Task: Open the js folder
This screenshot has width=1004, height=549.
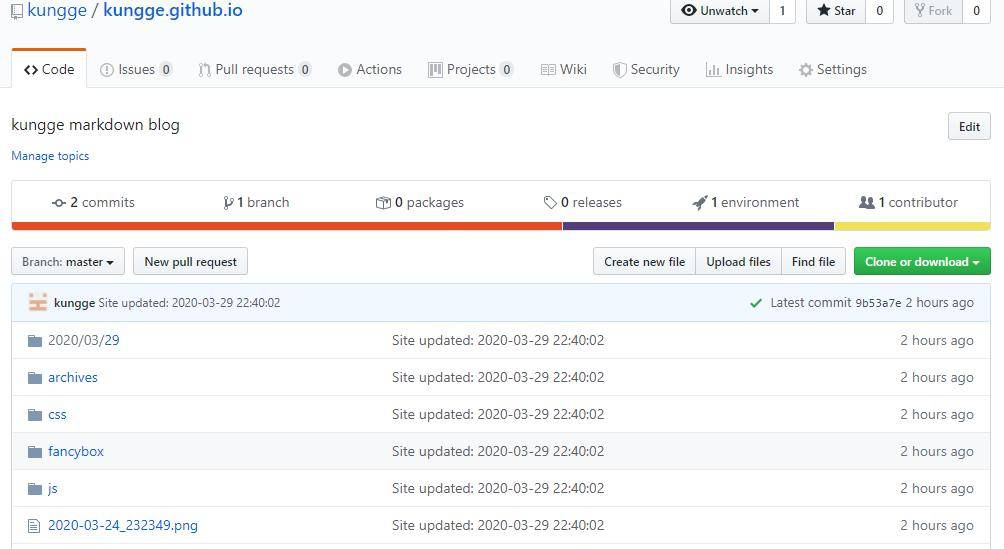Action: click(53, 489)
